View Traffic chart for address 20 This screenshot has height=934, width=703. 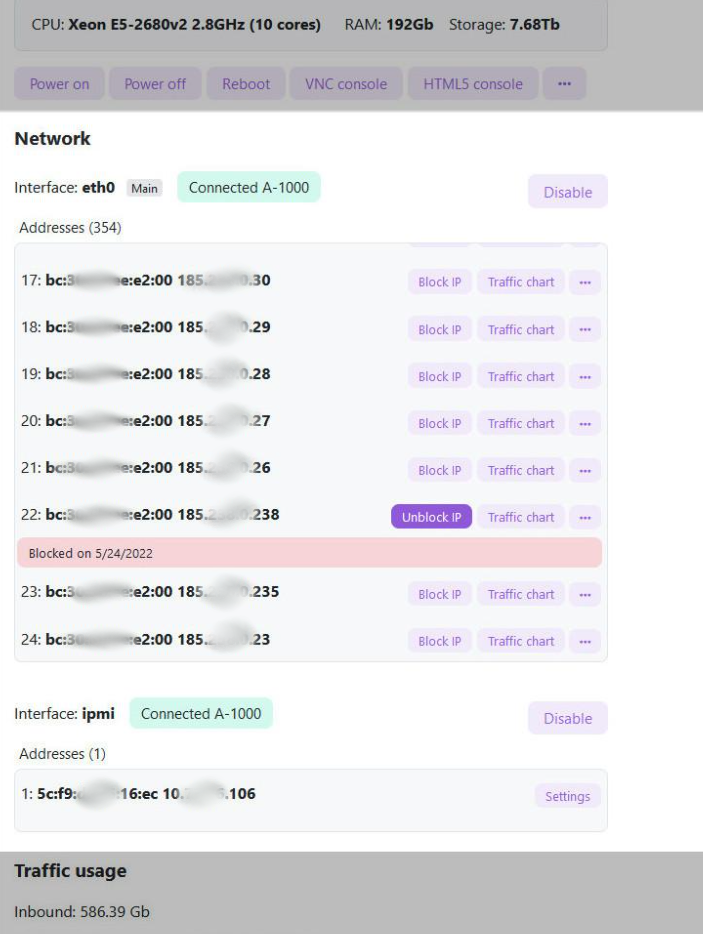click(x=521, y=423)
